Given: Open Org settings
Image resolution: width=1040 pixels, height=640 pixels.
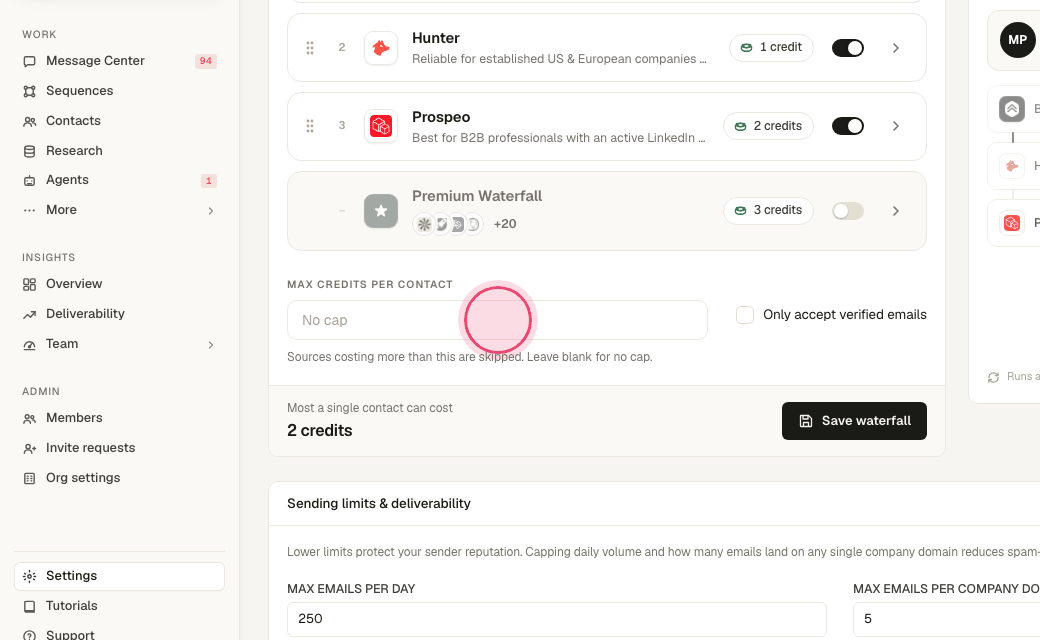Looking at the screenshot, I should 119,478.
